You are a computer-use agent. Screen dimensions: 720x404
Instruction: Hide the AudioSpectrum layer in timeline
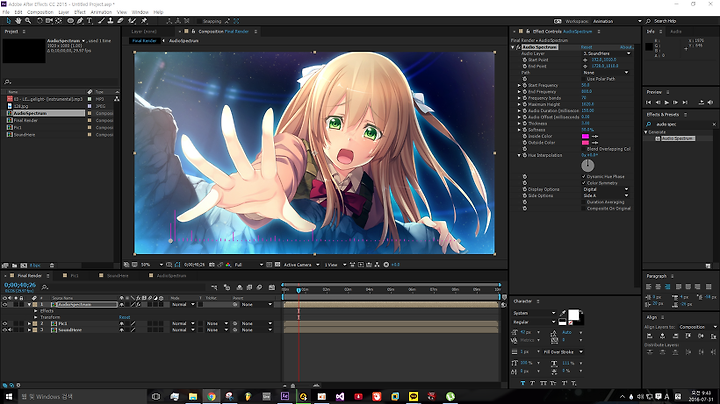pos(5,304)
